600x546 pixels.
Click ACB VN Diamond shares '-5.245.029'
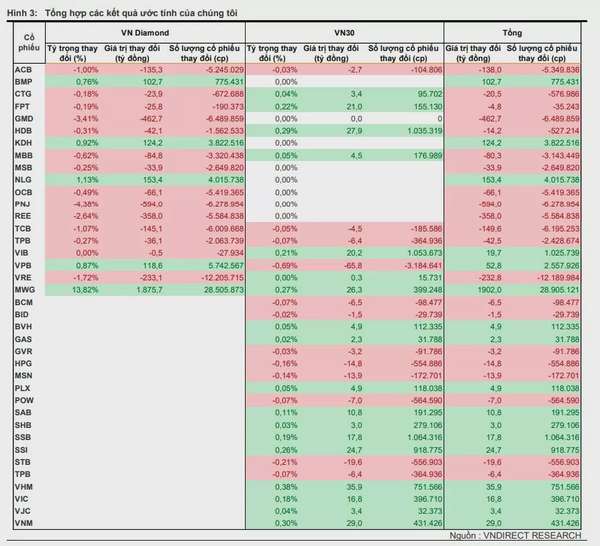tap(225, 70)
